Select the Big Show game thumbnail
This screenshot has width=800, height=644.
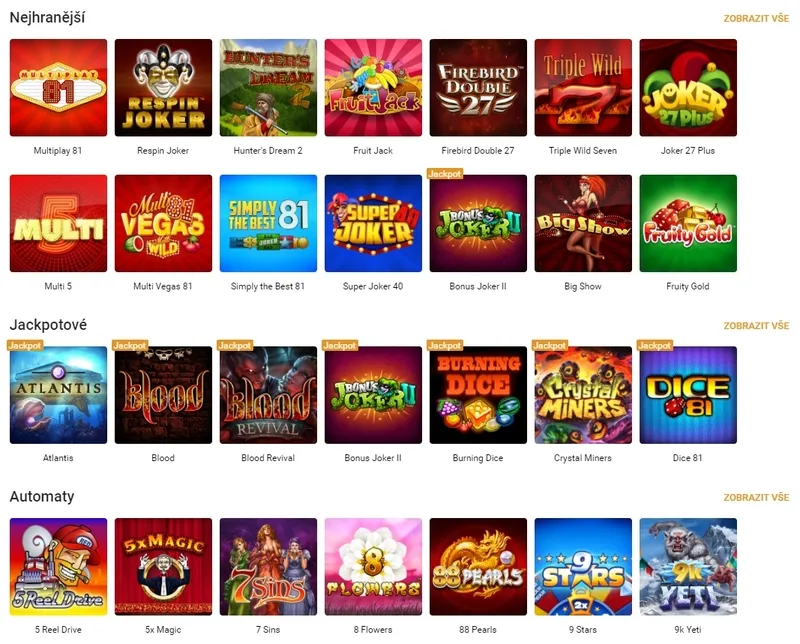583,224
